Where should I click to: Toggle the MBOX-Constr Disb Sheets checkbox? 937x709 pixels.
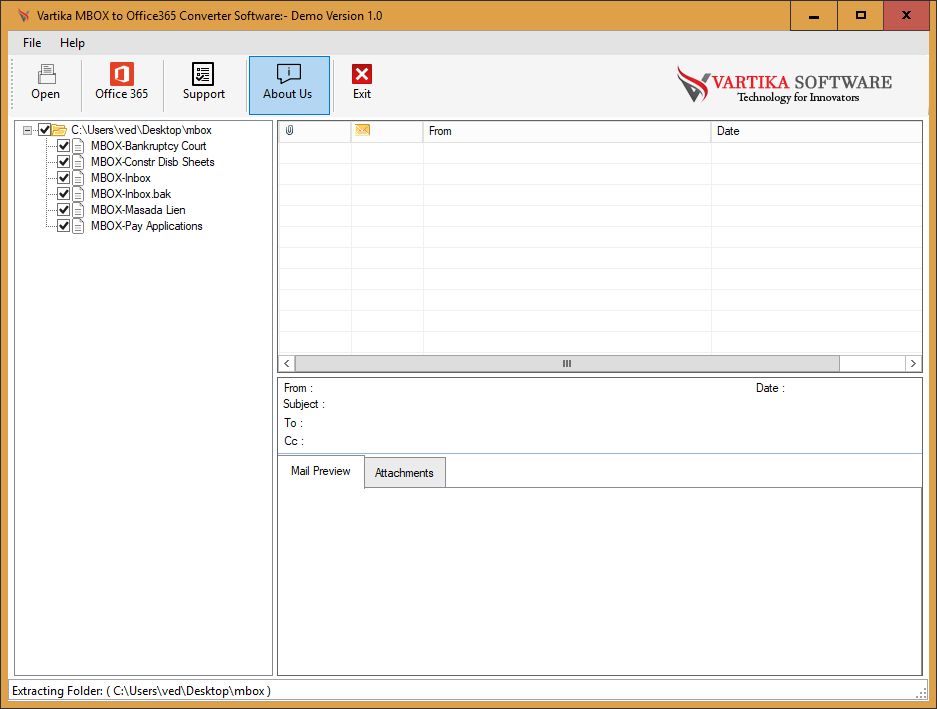pyautogui.click(x=63, y=162)
